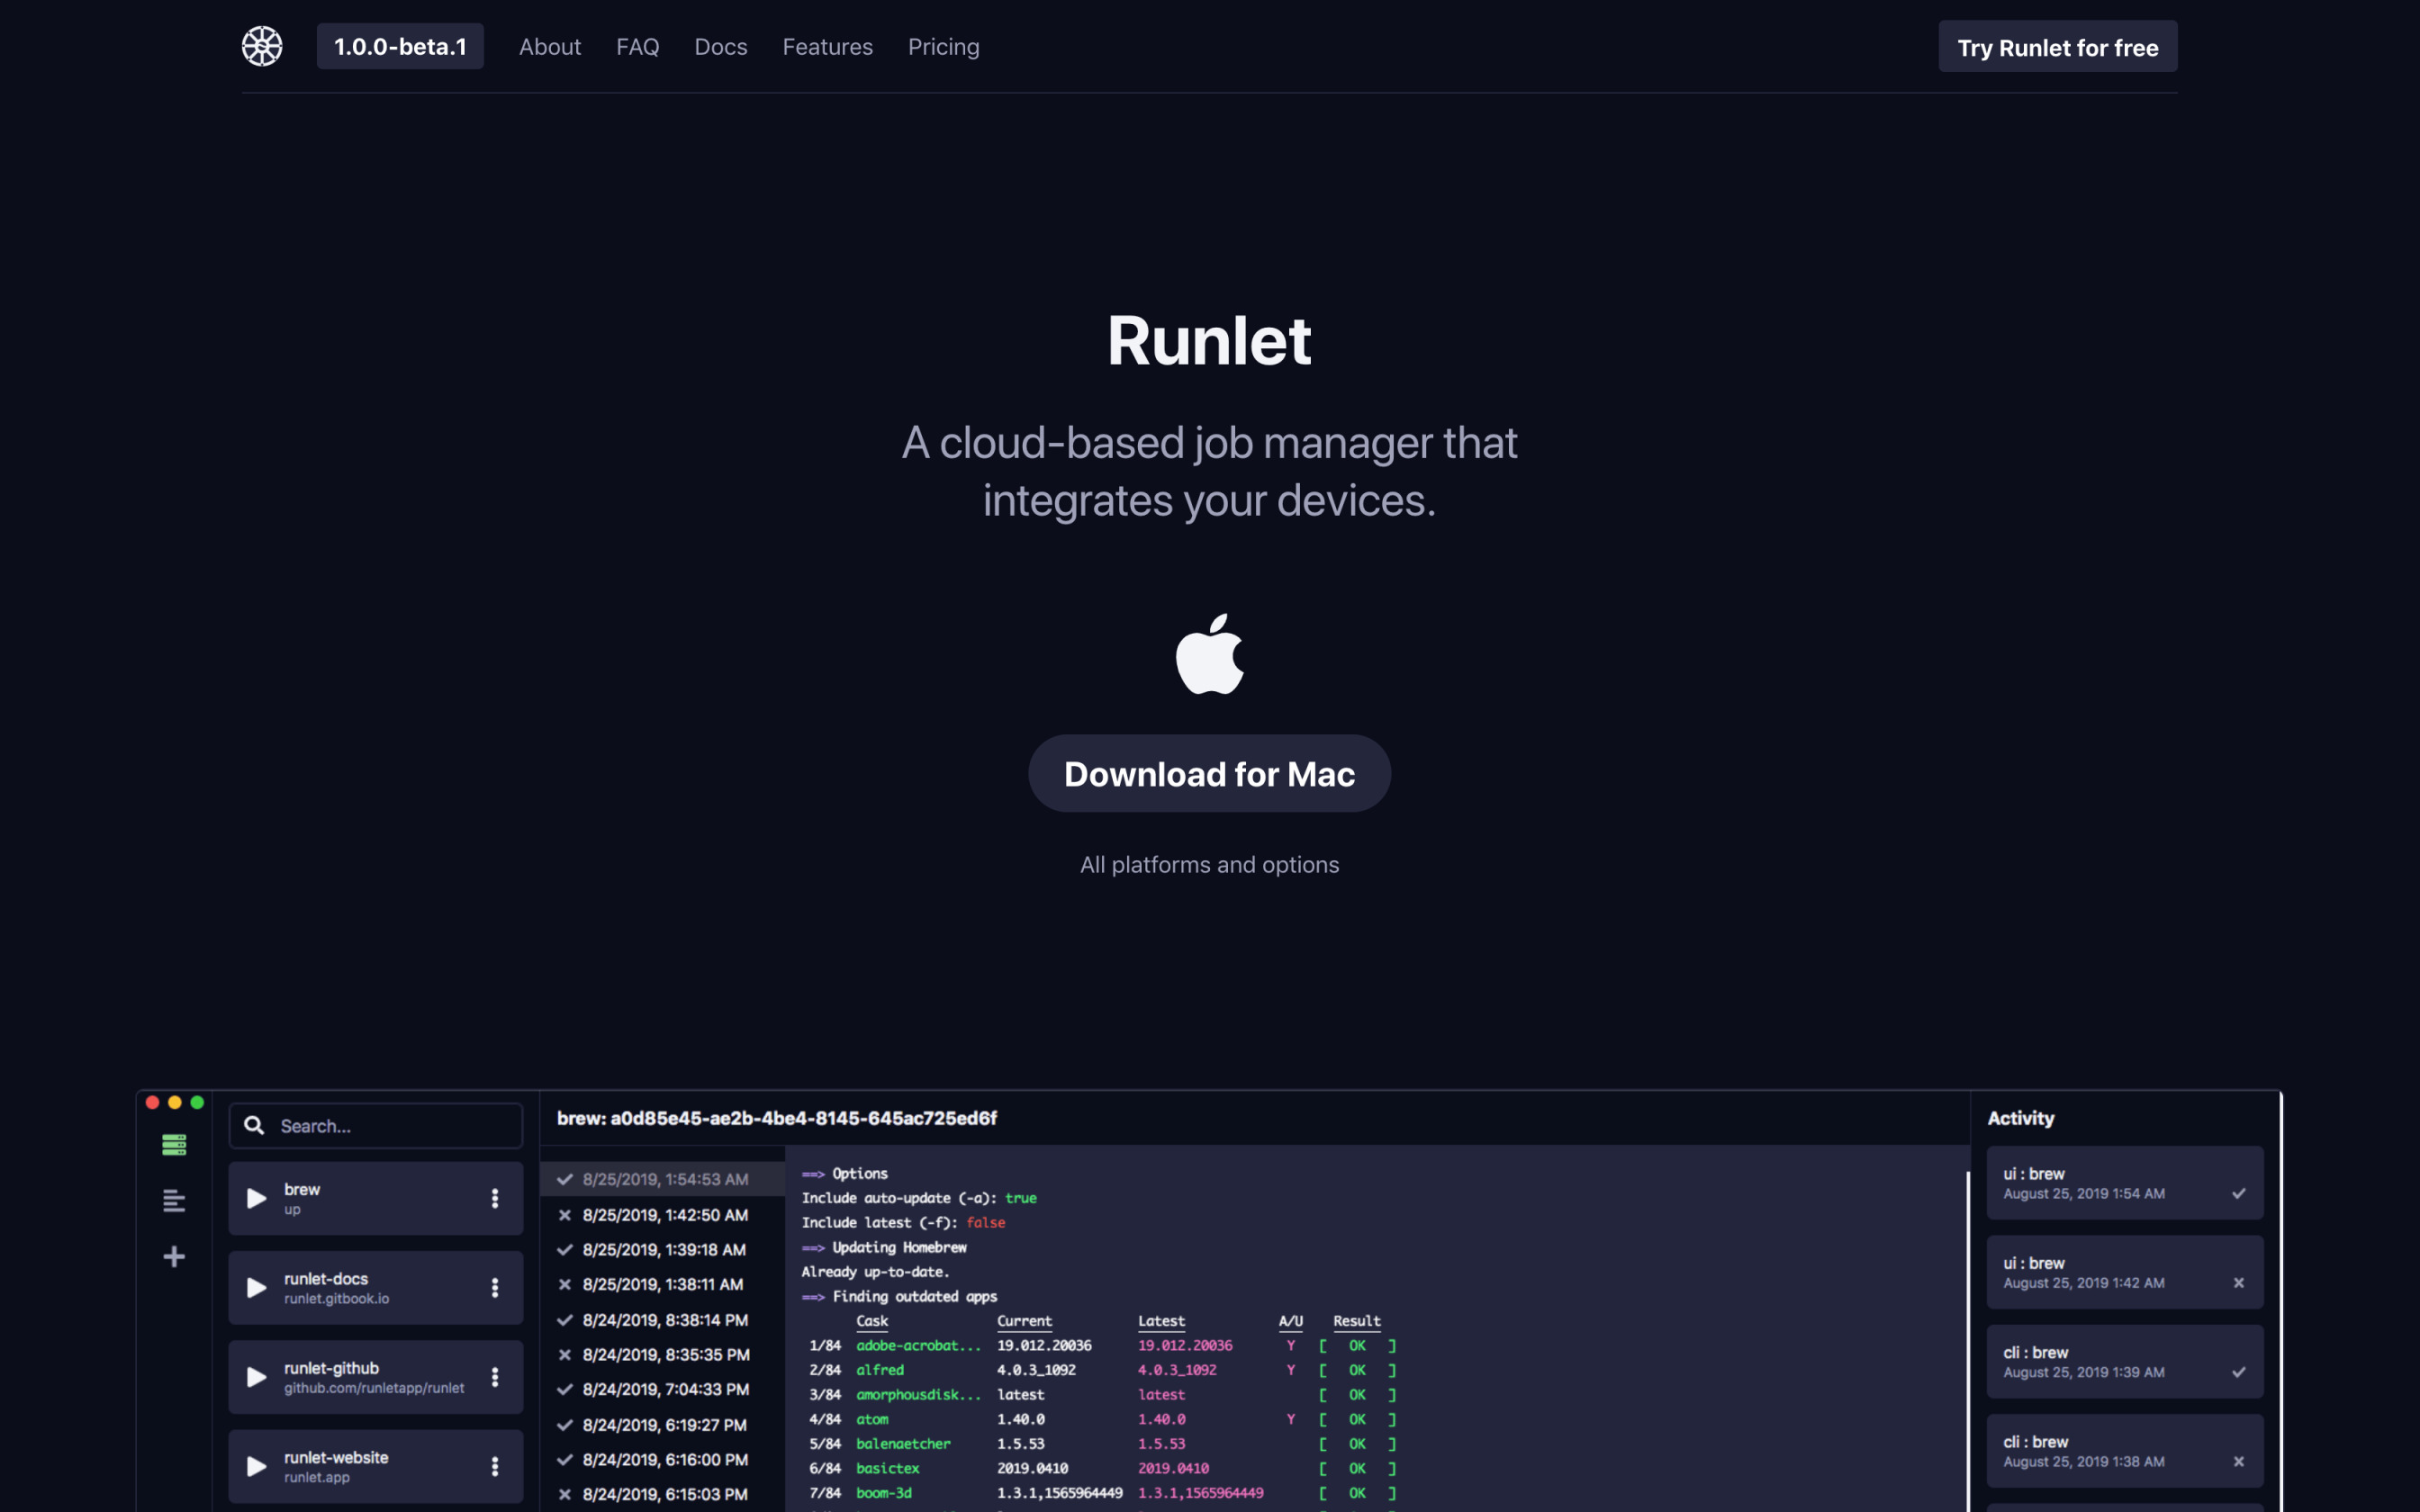Select the 8/25/2019 1:42:50 AM run

(x=664, y=1215)
